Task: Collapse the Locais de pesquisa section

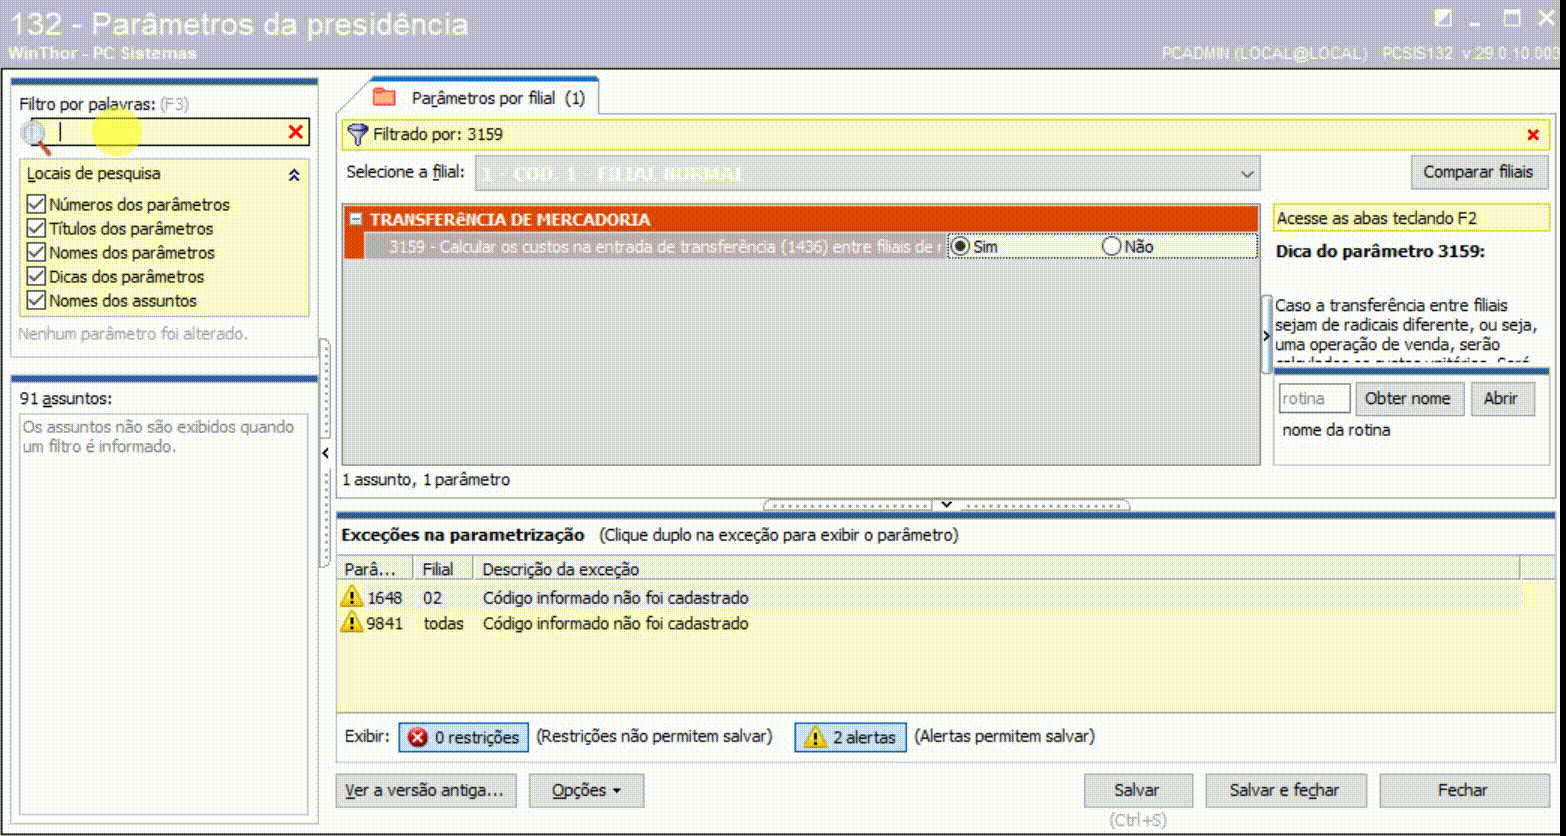Action: click(294, 174)
